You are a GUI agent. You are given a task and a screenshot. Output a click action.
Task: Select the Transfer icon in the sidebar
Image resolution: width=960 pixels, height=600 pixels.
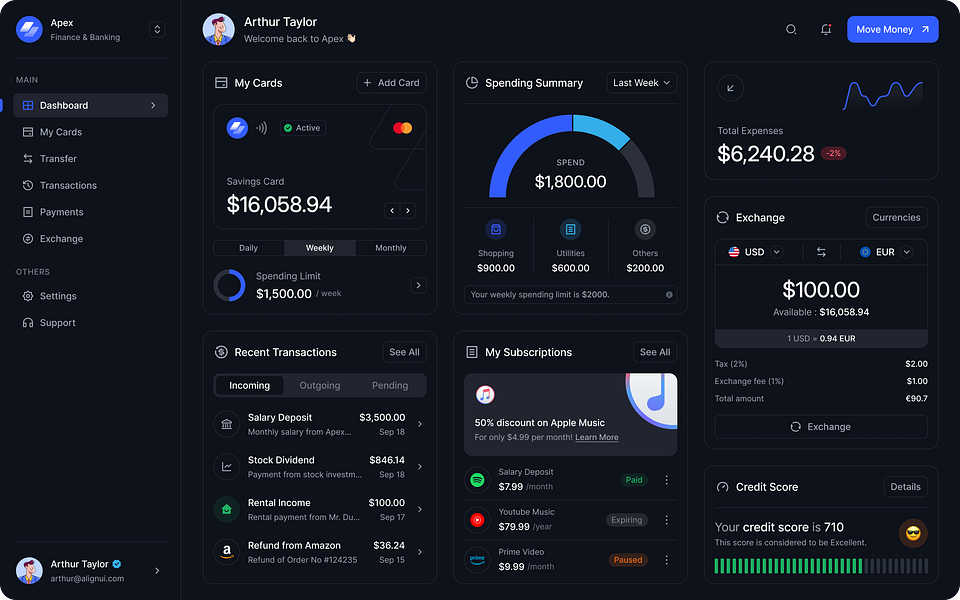30,158
